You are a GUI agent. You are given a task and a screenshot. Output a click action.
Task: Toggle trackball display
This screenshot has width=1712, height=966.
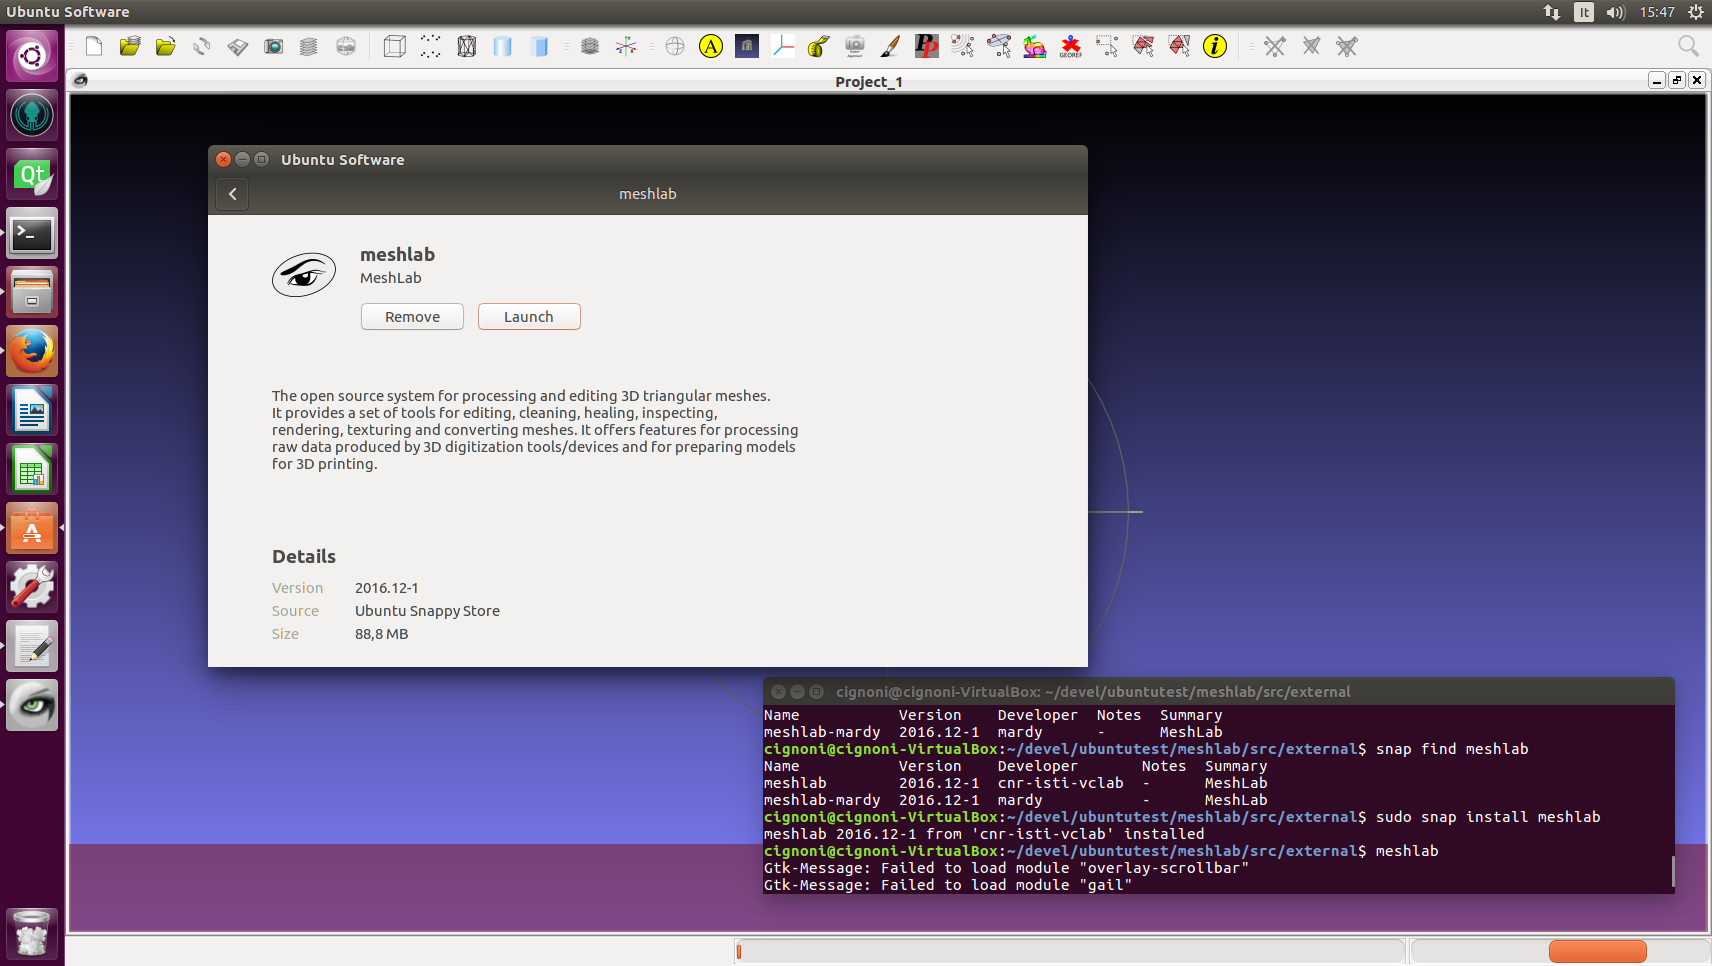(675, 46)
